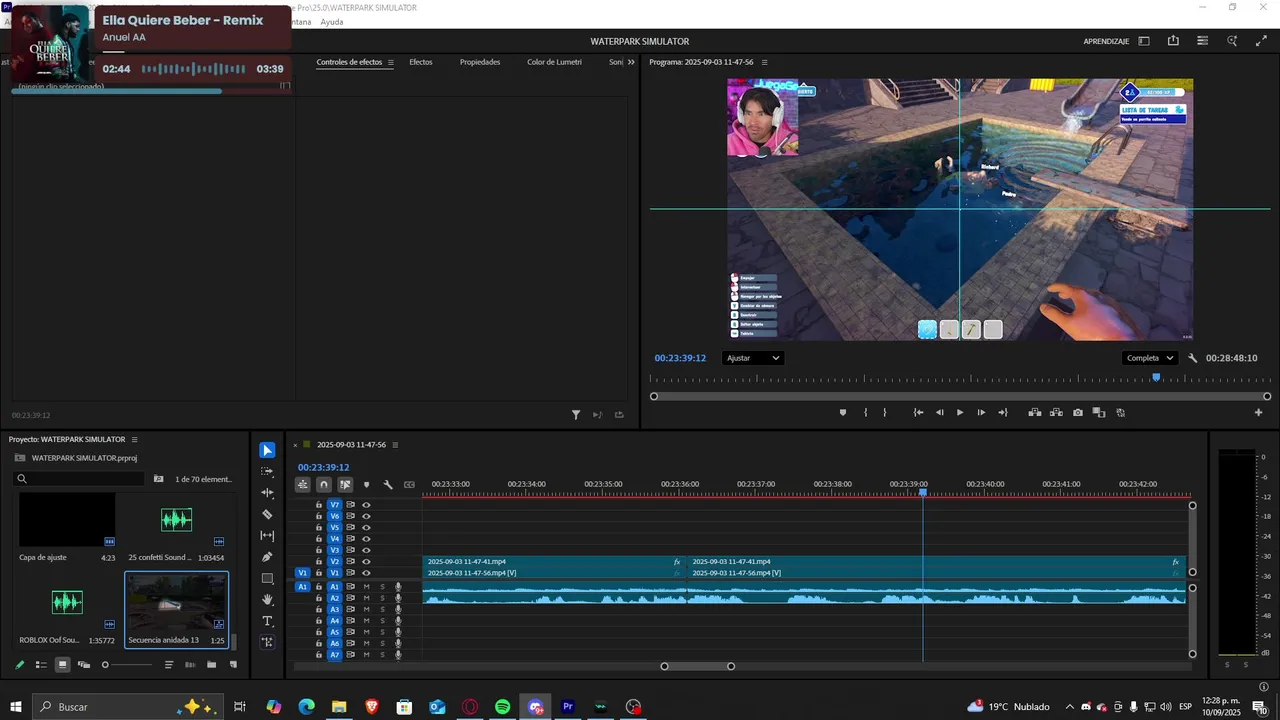Toggle linked selection in timeline
Image resolution: width=1280 pixels, height=720 pixels.
tap(345, 485)
